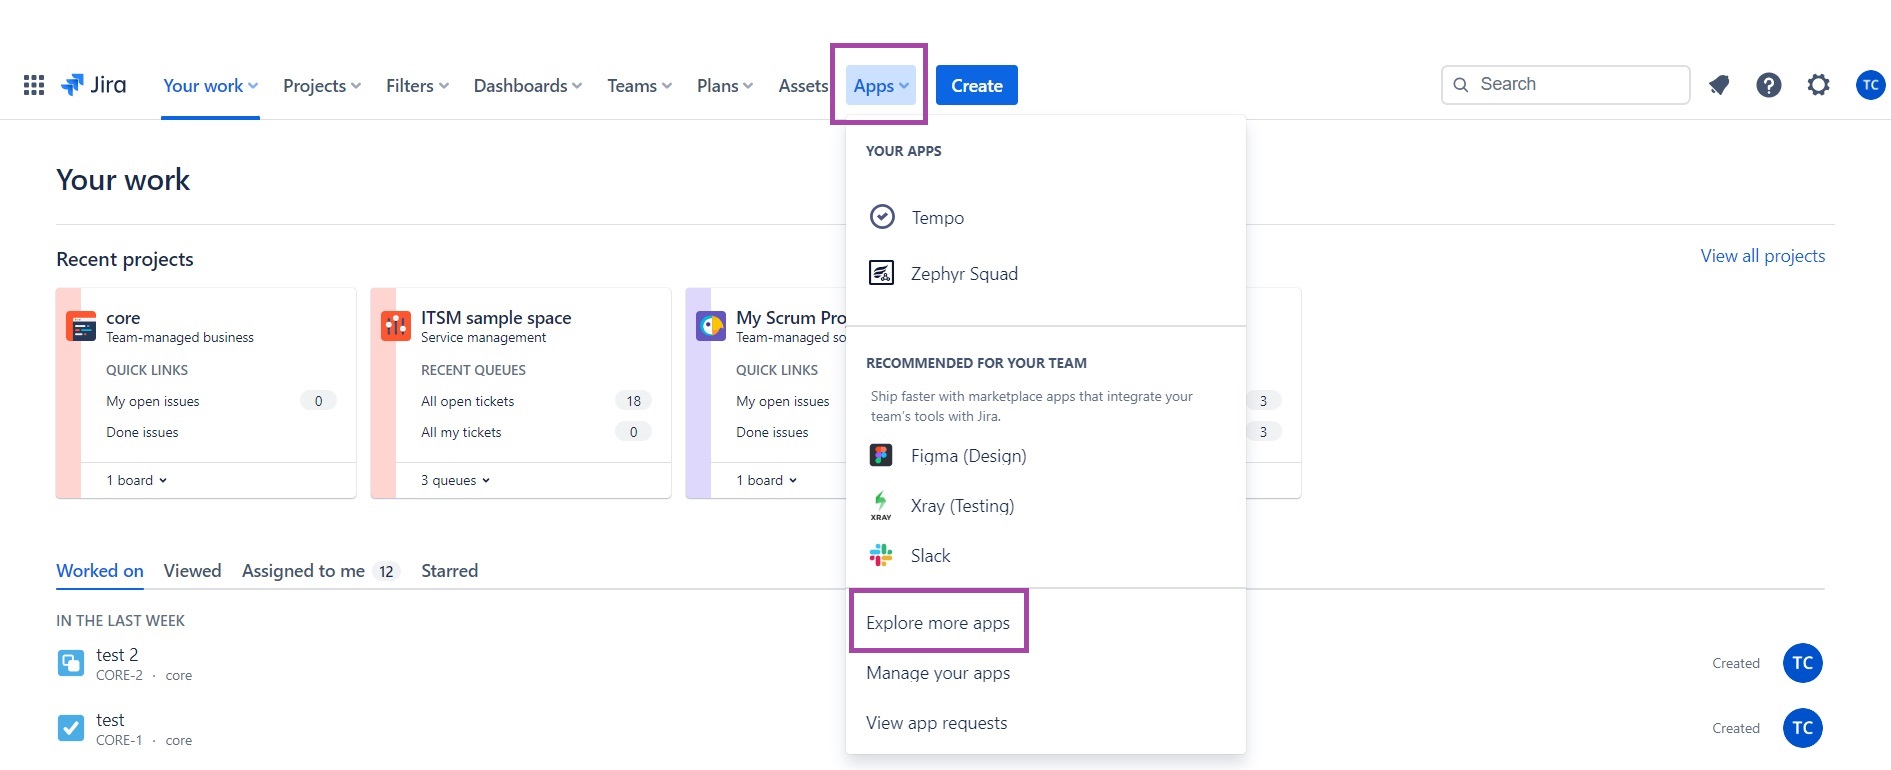The height and width of the screenshot is (770, 1891).
Task: Open the Help question mark icon
Action: [x=1769, y=85]
